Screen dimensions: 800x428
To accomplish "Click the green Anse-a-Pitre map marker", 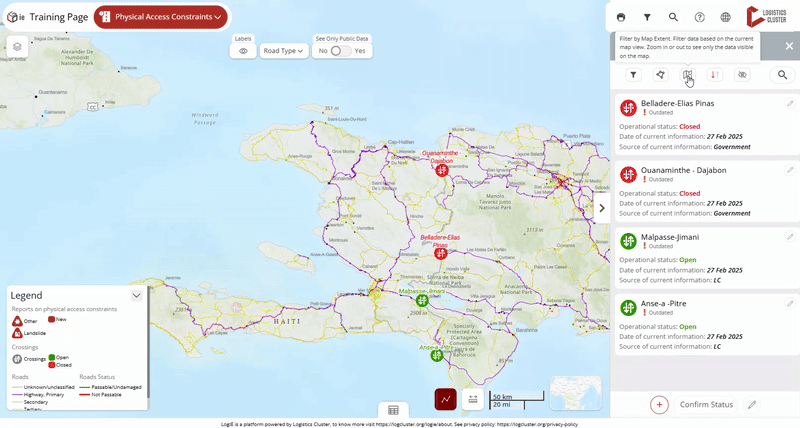I will pyautogui.click(x=437, y=355).
